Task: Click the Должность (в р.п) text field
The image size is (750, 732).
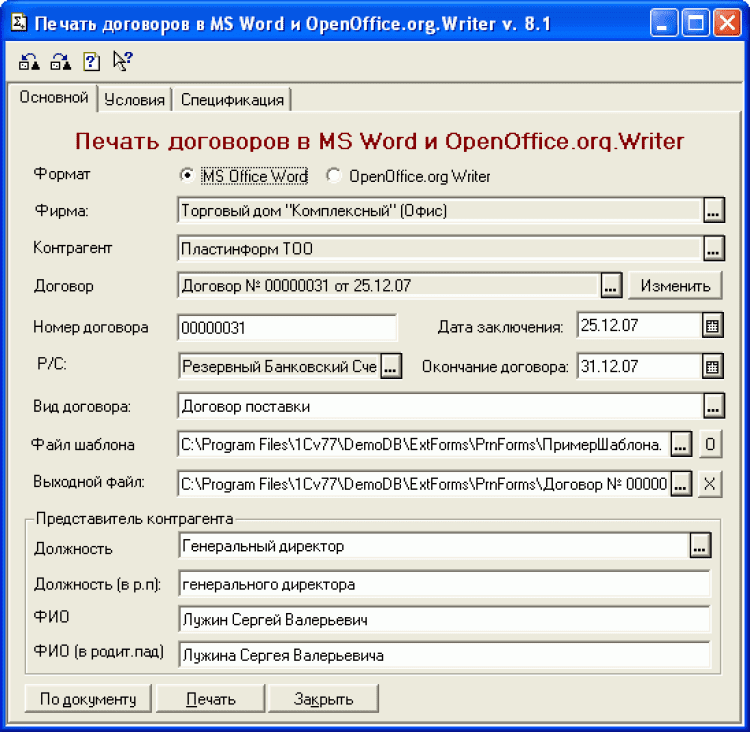Action: click(x=444, y=584)
